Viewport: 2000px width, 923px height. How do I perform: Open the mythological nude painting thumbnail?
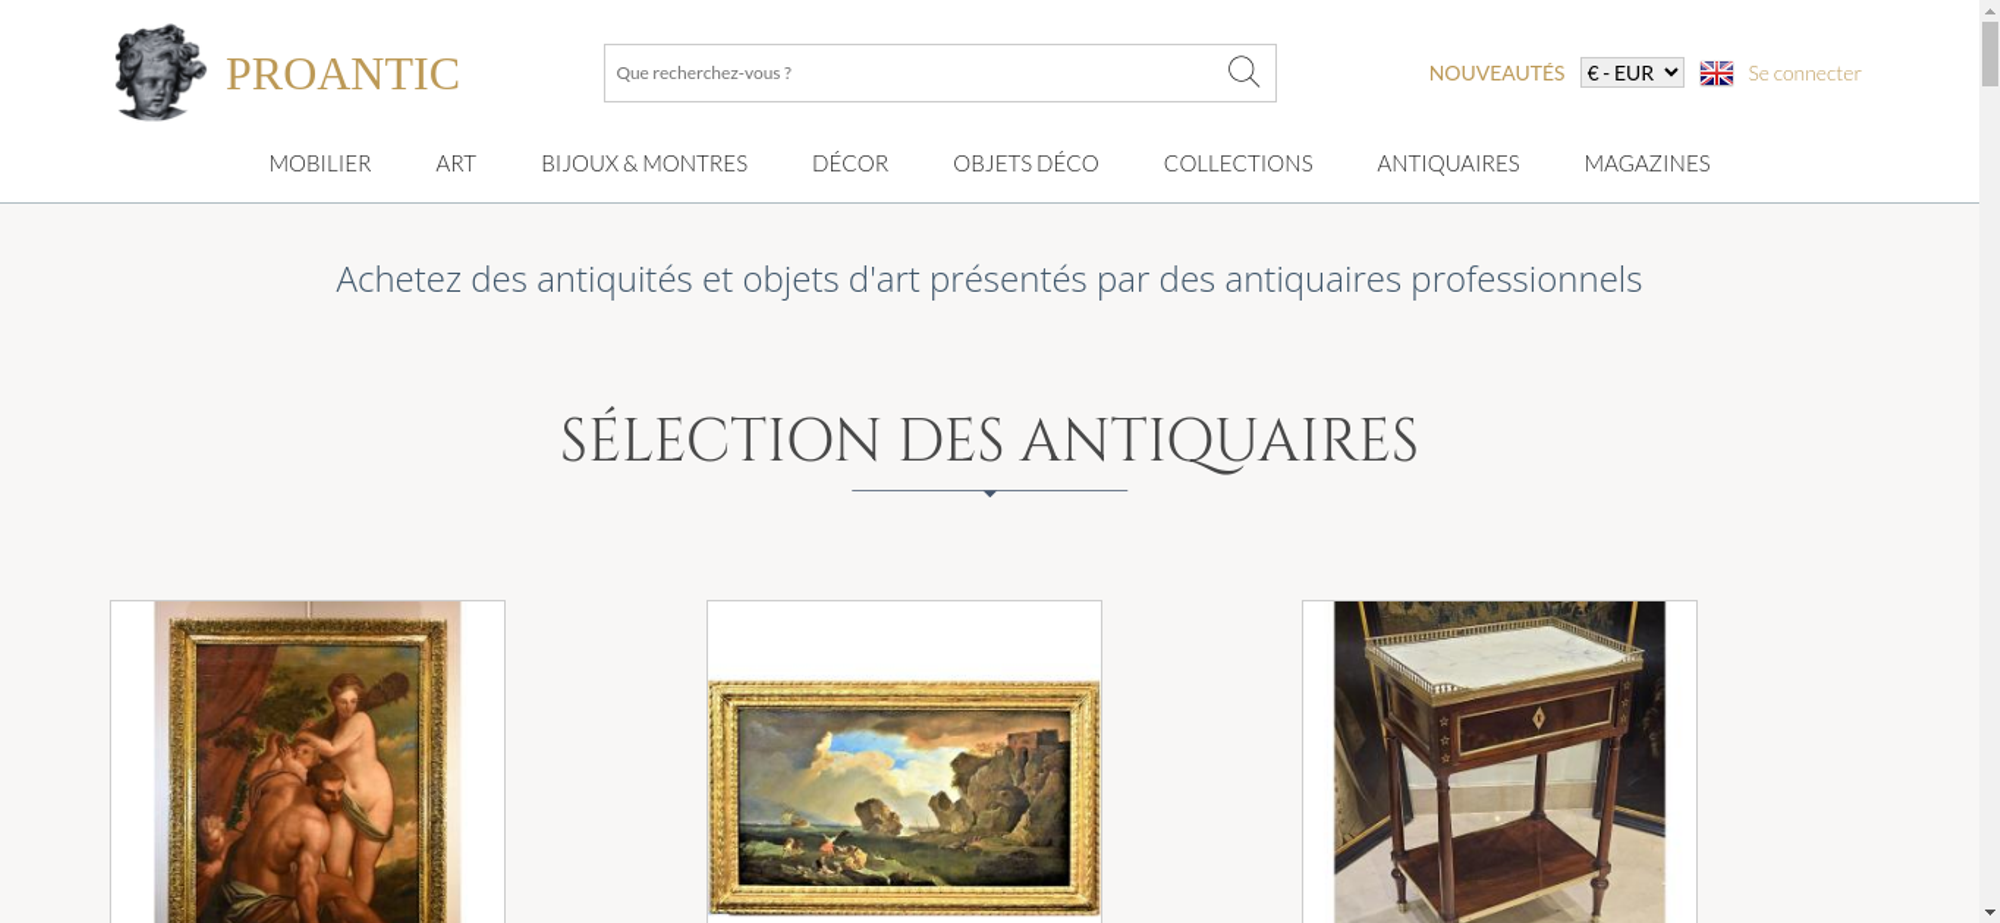tap(307, 762)
